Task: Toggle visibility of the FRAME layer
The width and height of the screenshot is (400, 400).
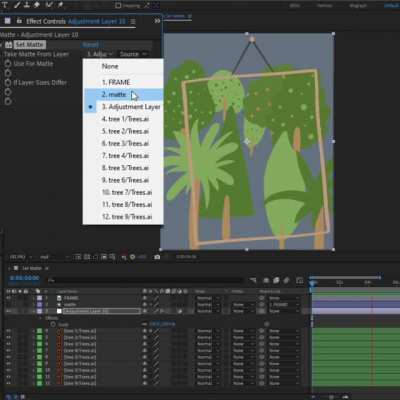Action: [8, 298]
